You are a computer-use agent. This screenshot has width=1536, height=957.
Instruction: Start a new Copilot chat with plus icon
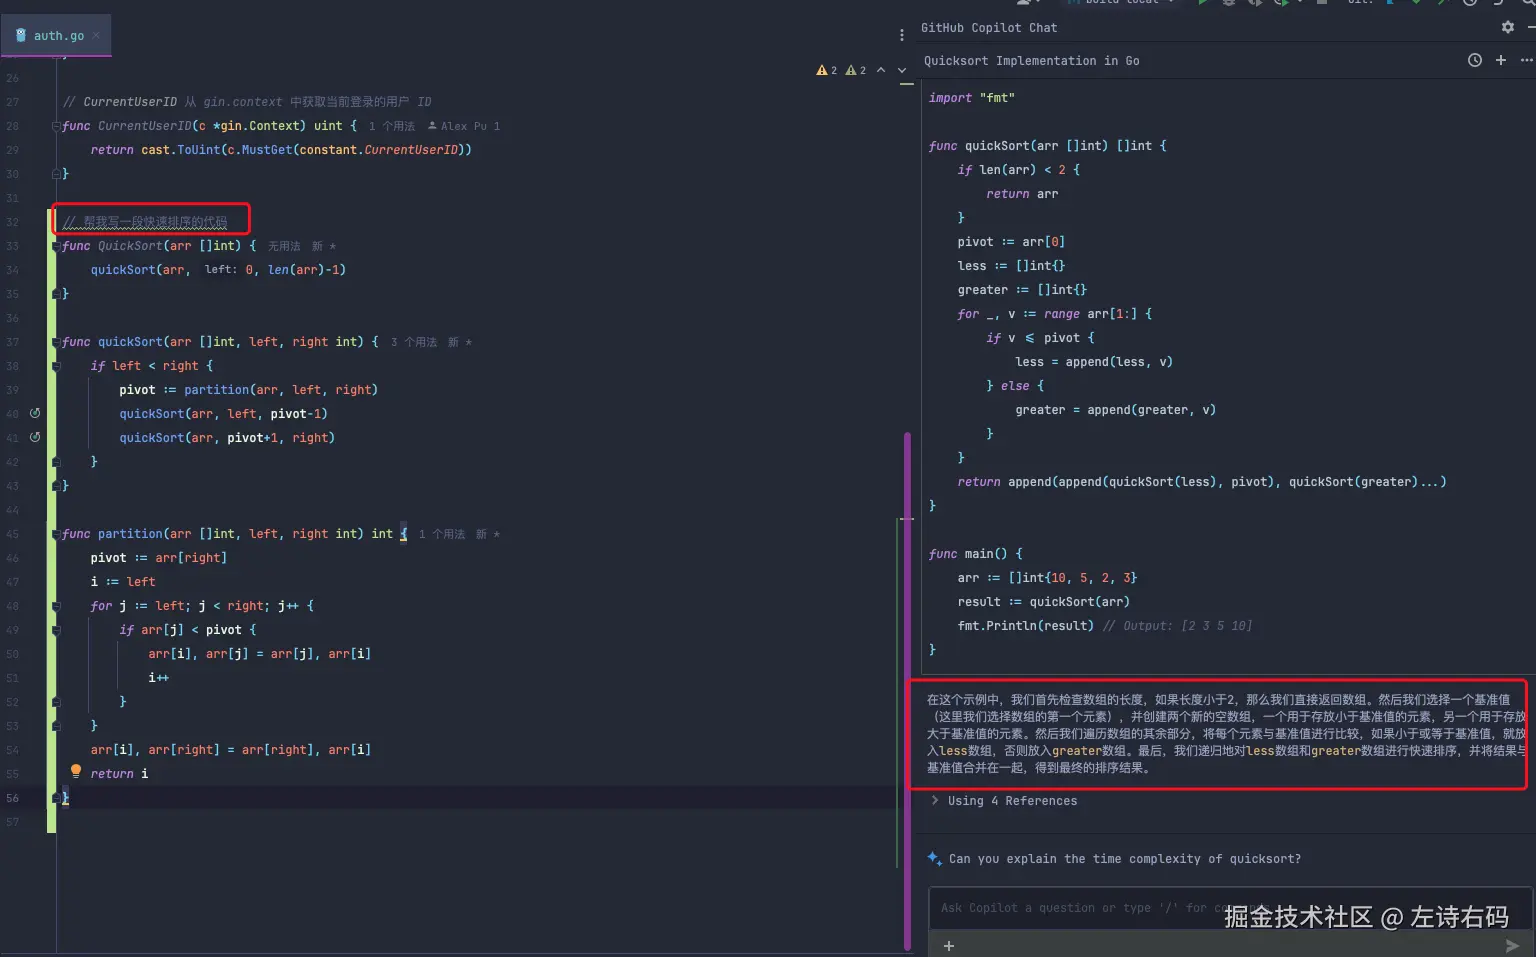point(1500,60)
